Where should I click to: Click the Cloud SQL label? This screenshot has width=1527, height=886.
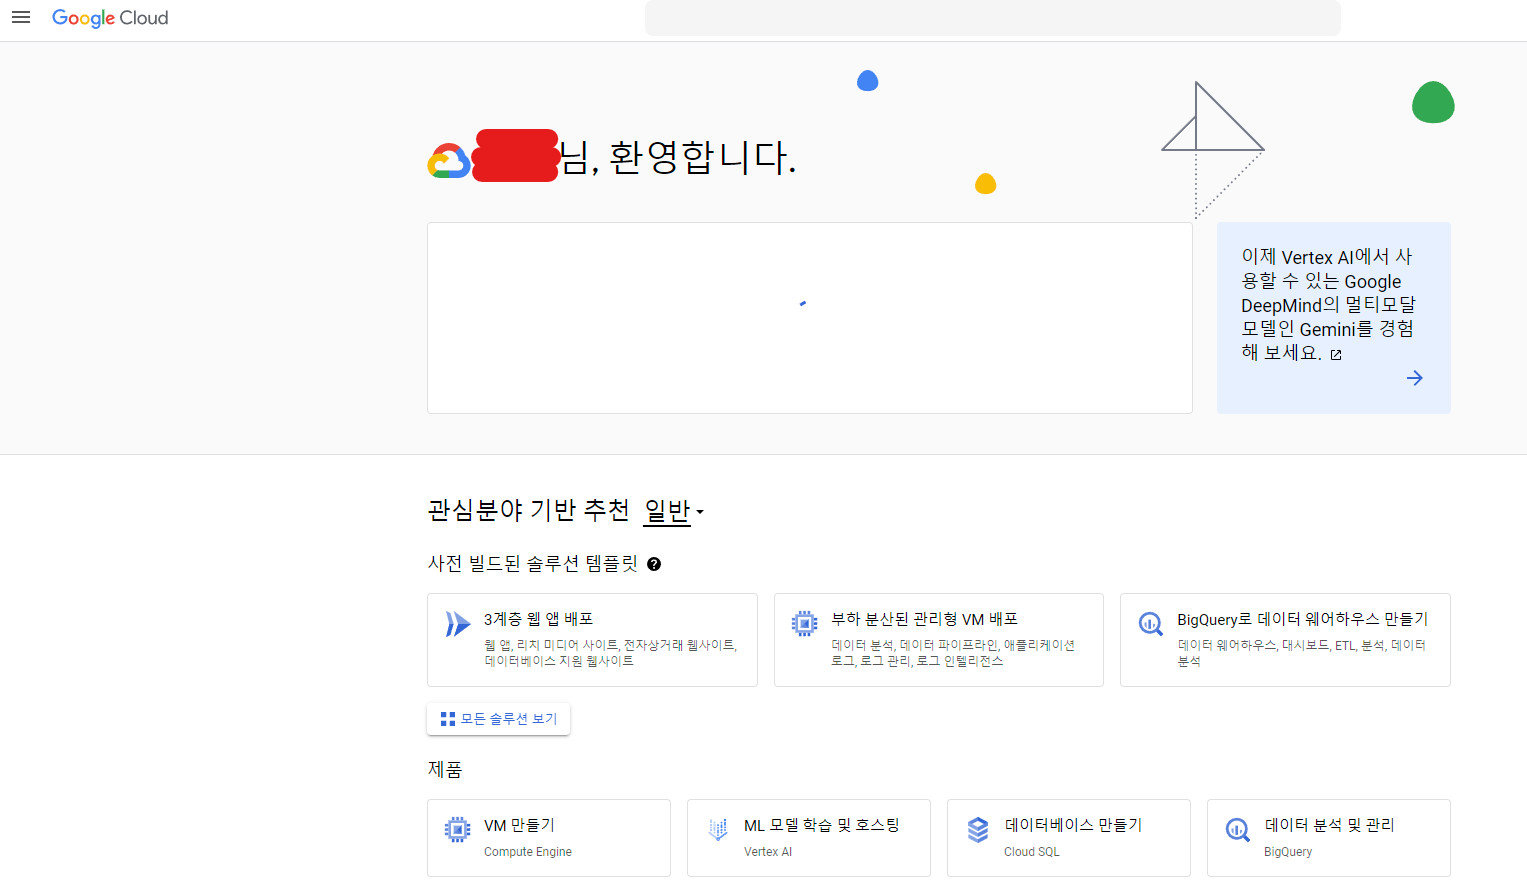coord(1032,852)
